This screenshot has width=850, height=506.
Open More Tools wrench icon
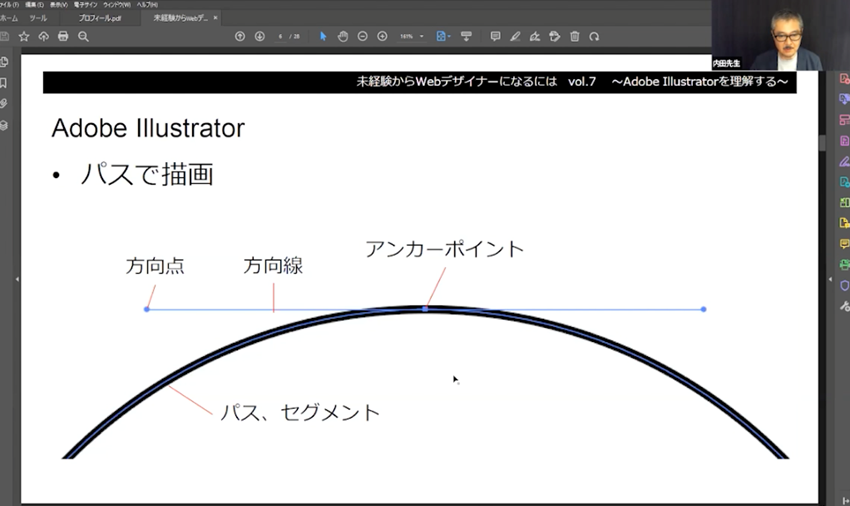point(844,306)
